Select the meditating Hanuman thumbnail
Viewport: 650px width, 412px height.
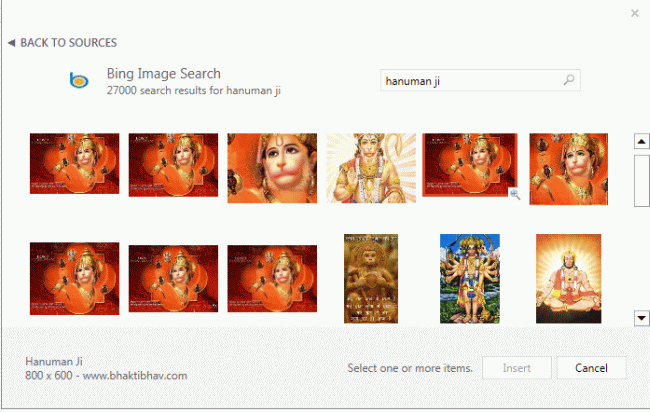pyautogui.click(x=568, y=279)
